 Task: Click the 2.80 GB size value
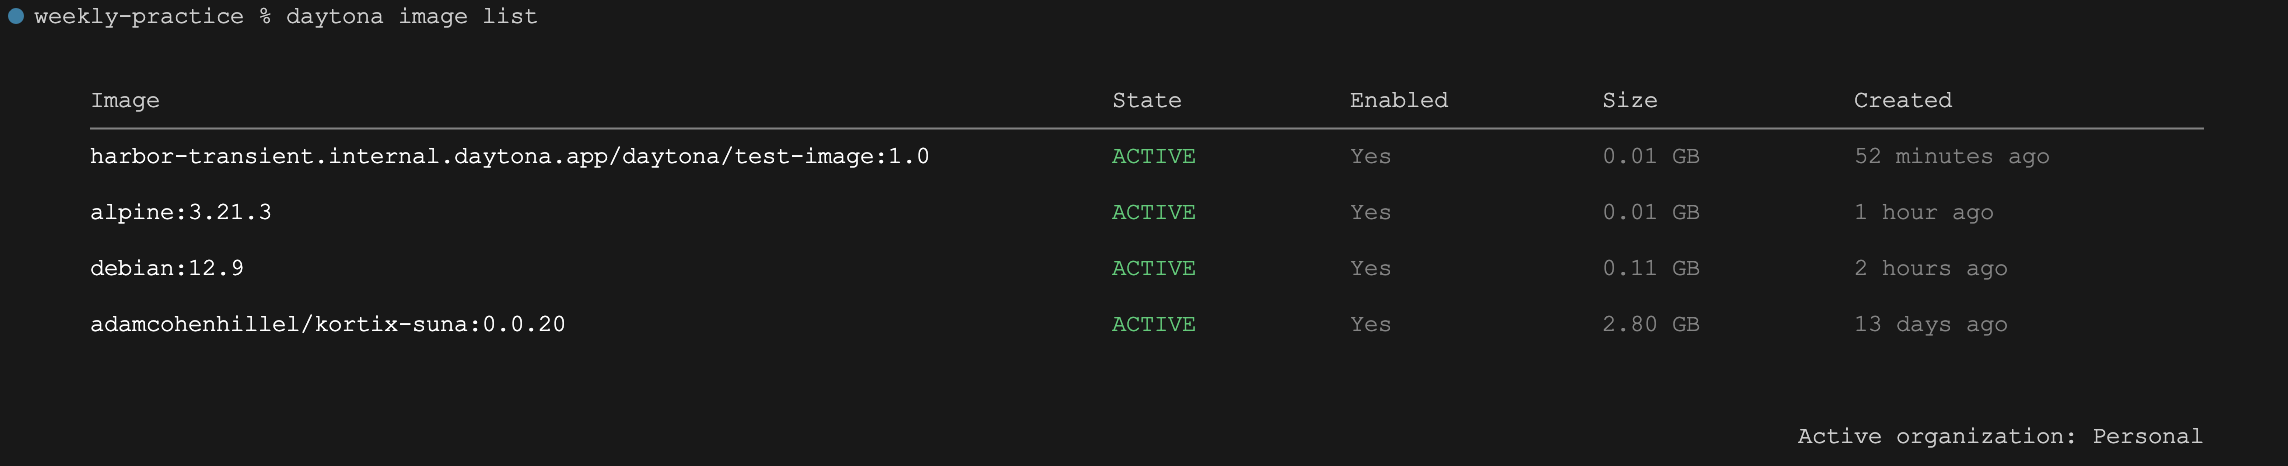pyautogui.click(x=1651, y=324)
